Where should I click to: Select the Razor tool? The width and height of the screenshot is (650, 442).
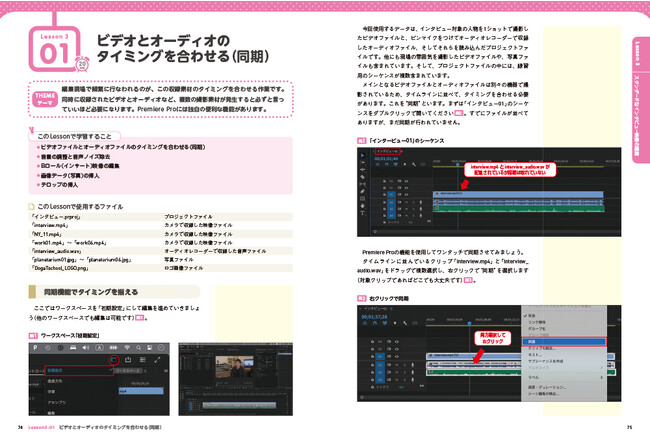[x=362, y=177]
